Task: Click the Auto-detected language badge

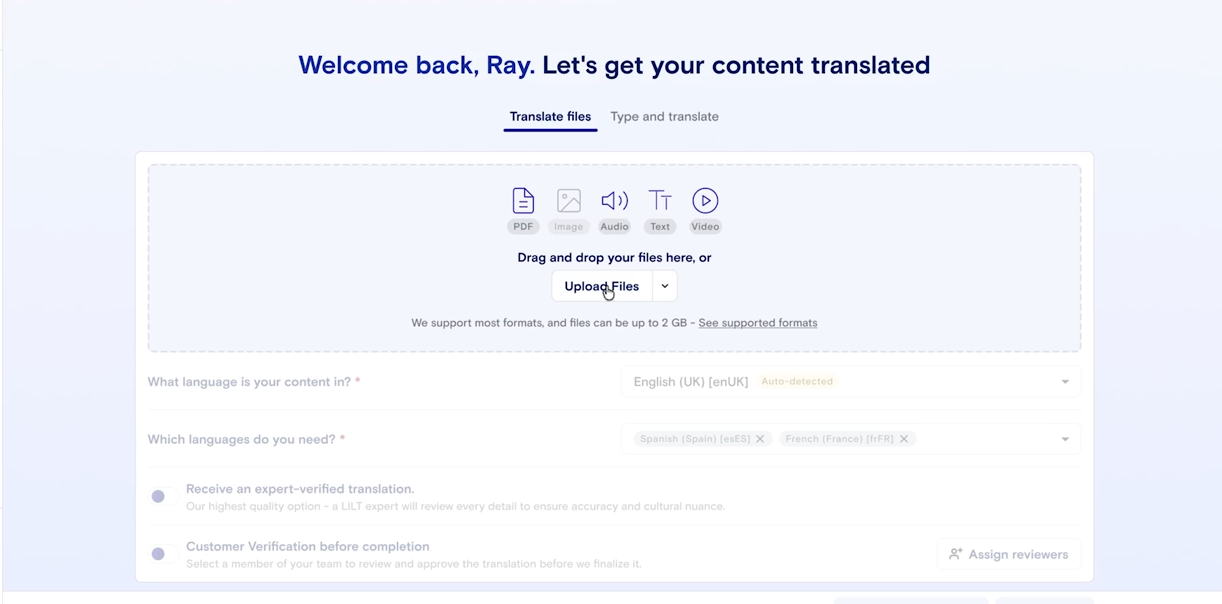Action: [x=797, y=381]
